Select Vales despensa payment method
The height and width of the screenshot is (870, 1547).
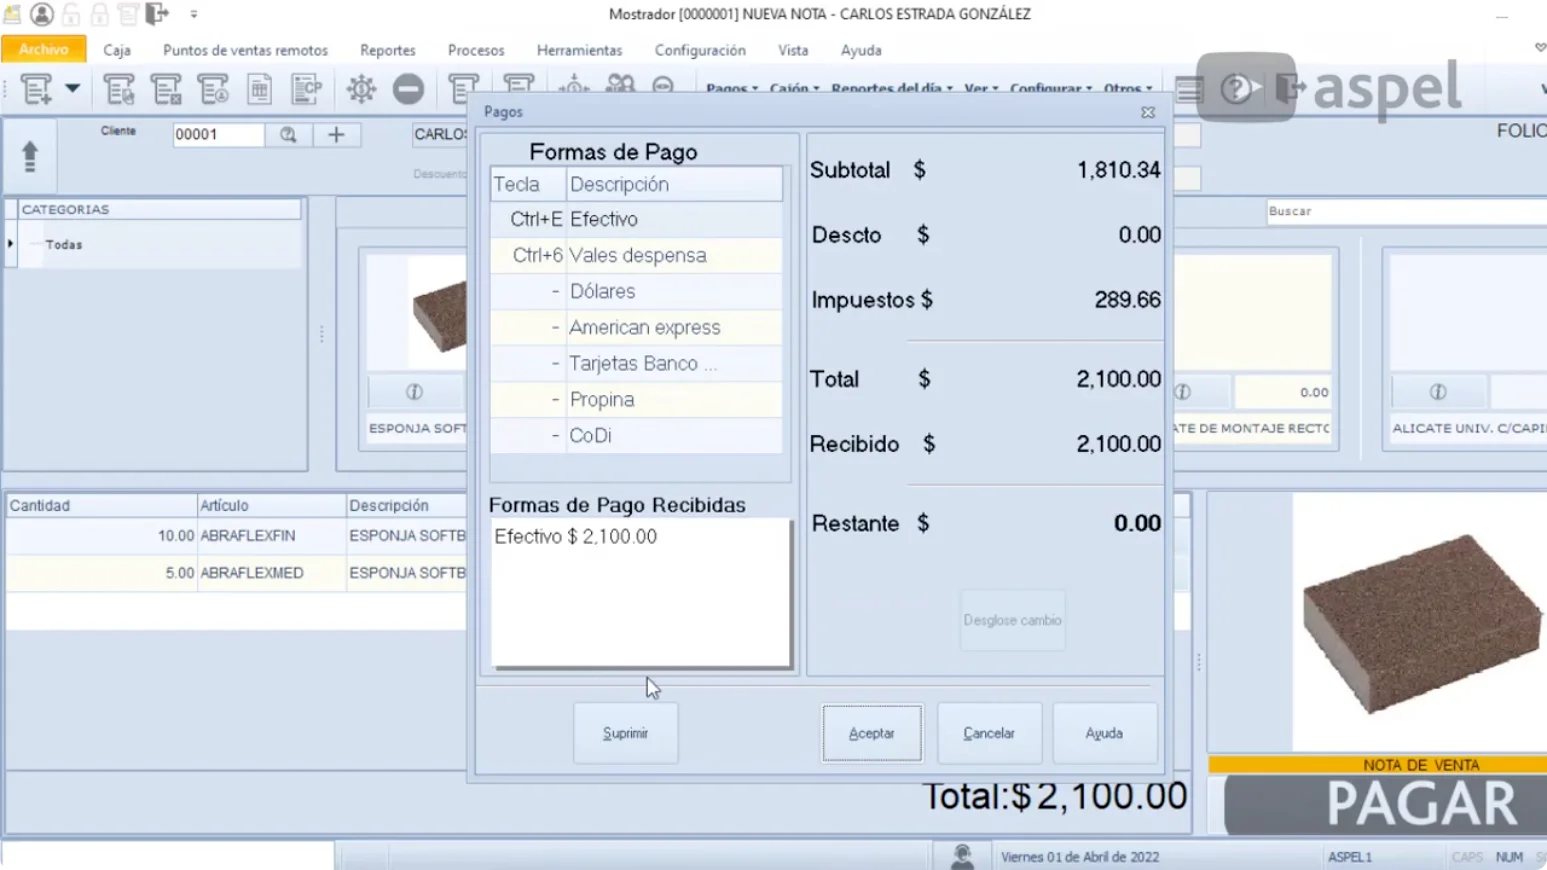636,255
